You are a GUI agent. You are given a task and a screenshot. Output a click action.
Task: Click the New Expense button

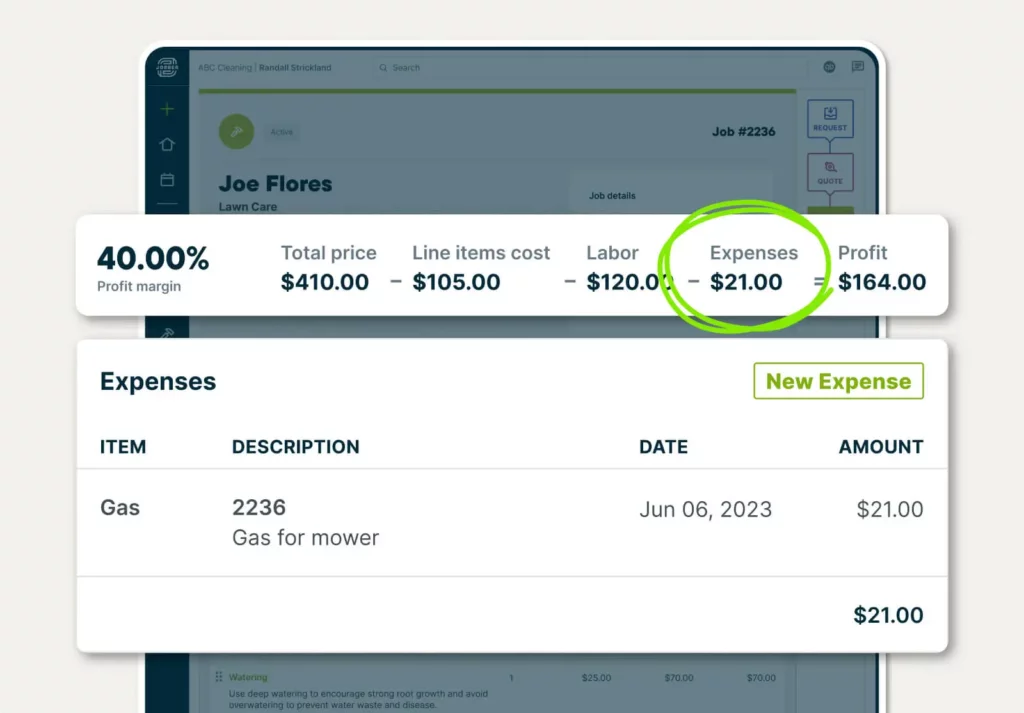[x=838, y=381]
